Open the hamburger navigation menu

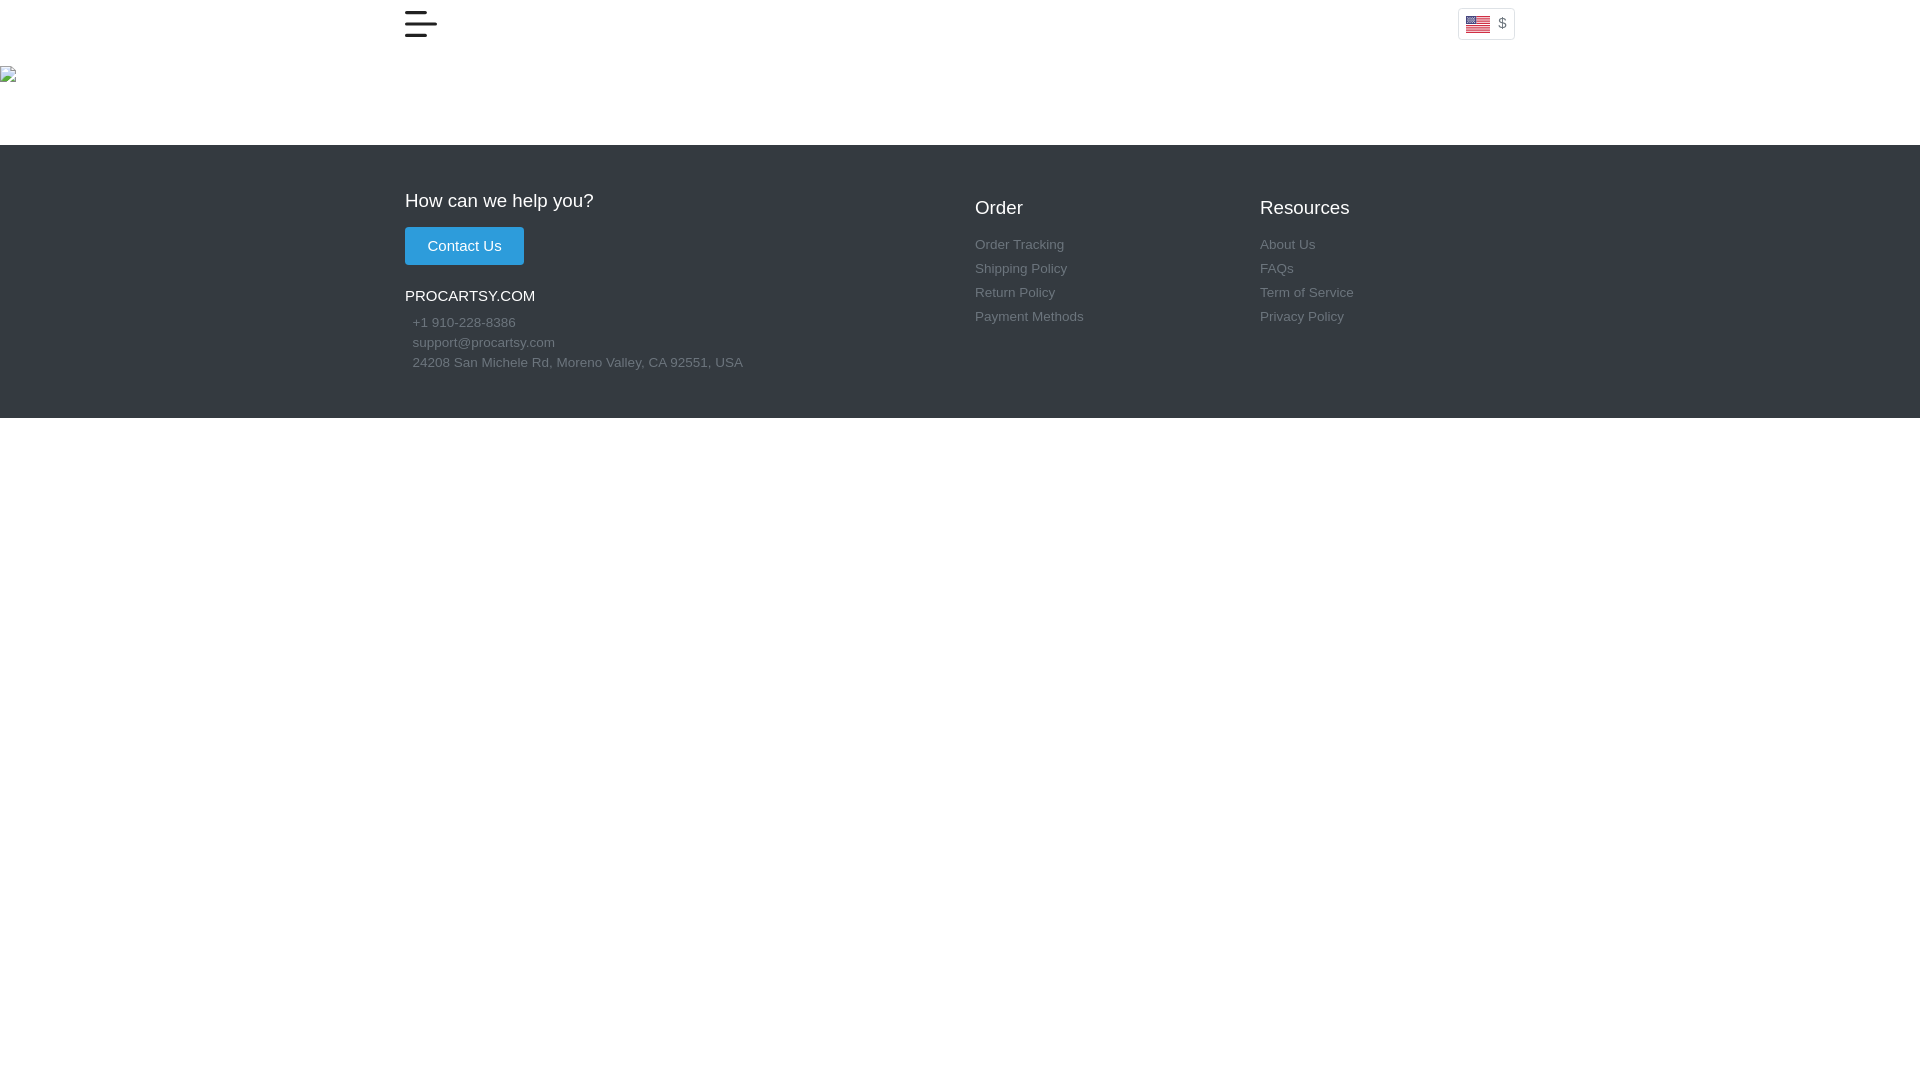pos(421,24)
